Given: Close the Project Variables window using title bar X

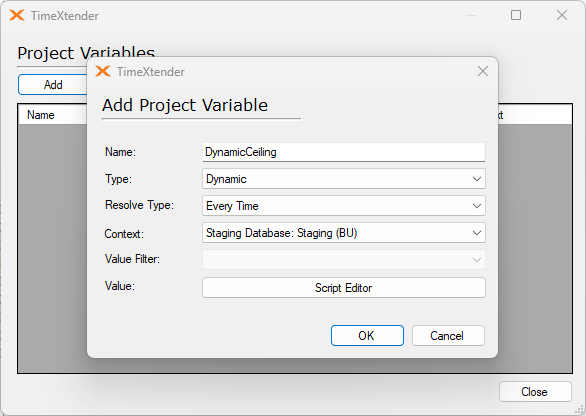Looking at the screenshot, I should tap(561, 15).
